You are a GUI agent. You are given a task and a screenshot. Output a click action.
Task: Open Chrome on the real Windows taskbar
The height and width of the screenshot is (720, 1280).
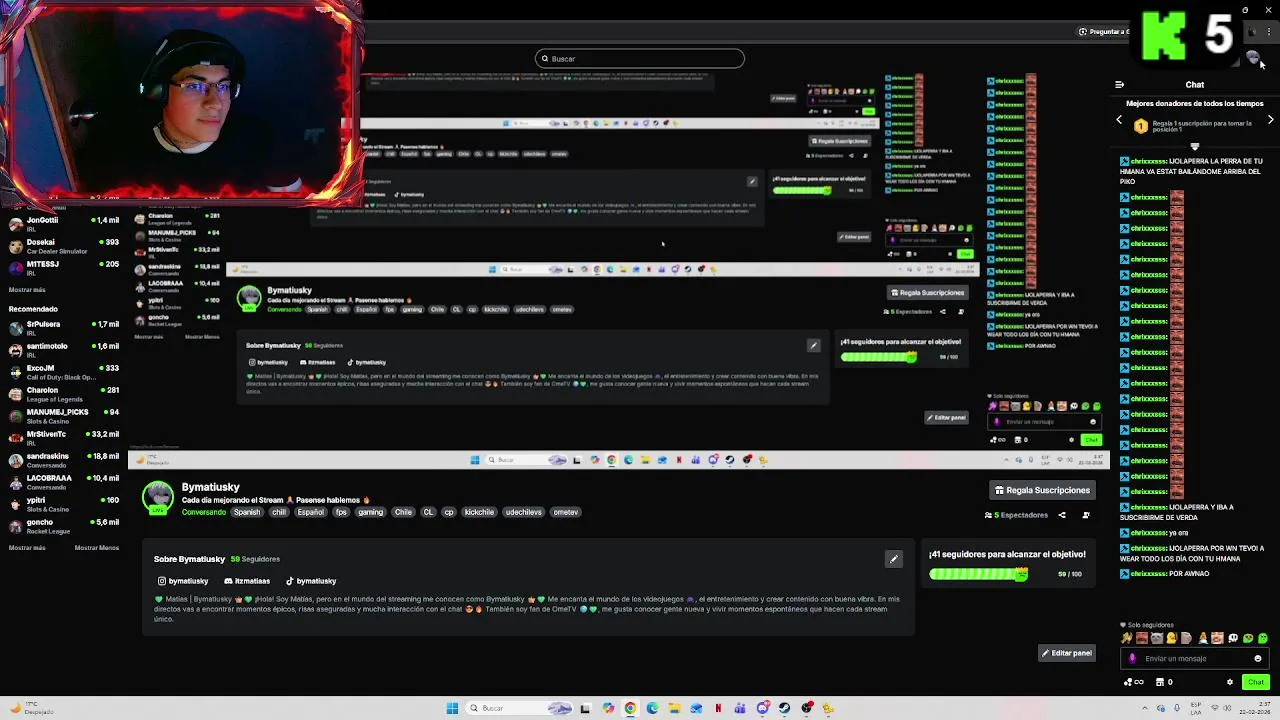(630, 708)
